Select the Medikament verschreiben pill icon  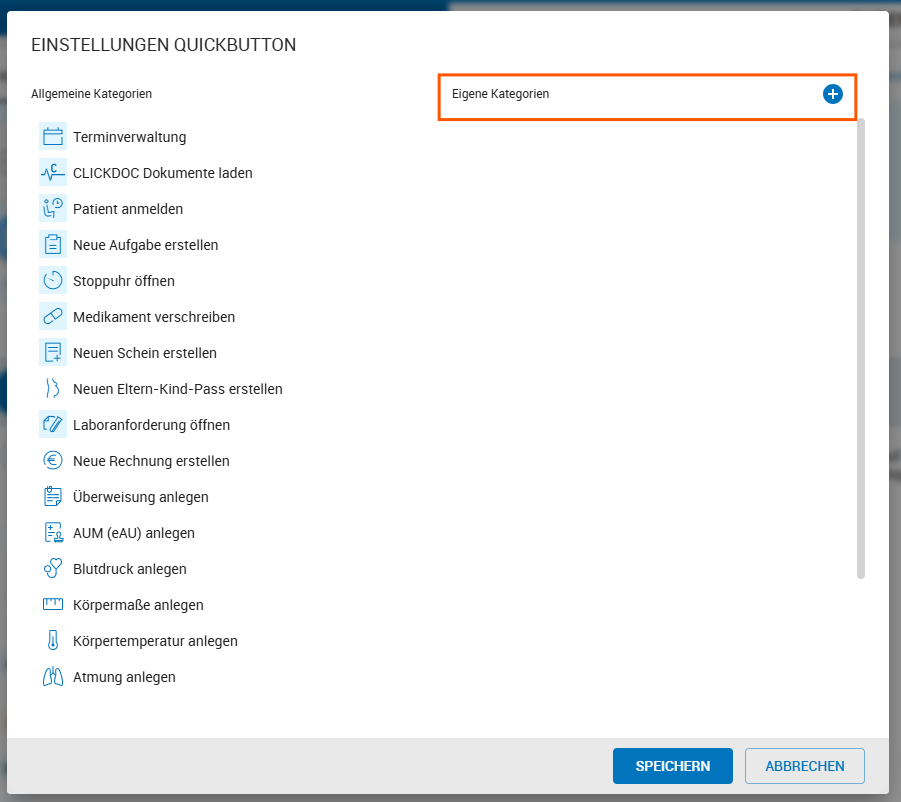pyautogui.click(x=53, y=317)
